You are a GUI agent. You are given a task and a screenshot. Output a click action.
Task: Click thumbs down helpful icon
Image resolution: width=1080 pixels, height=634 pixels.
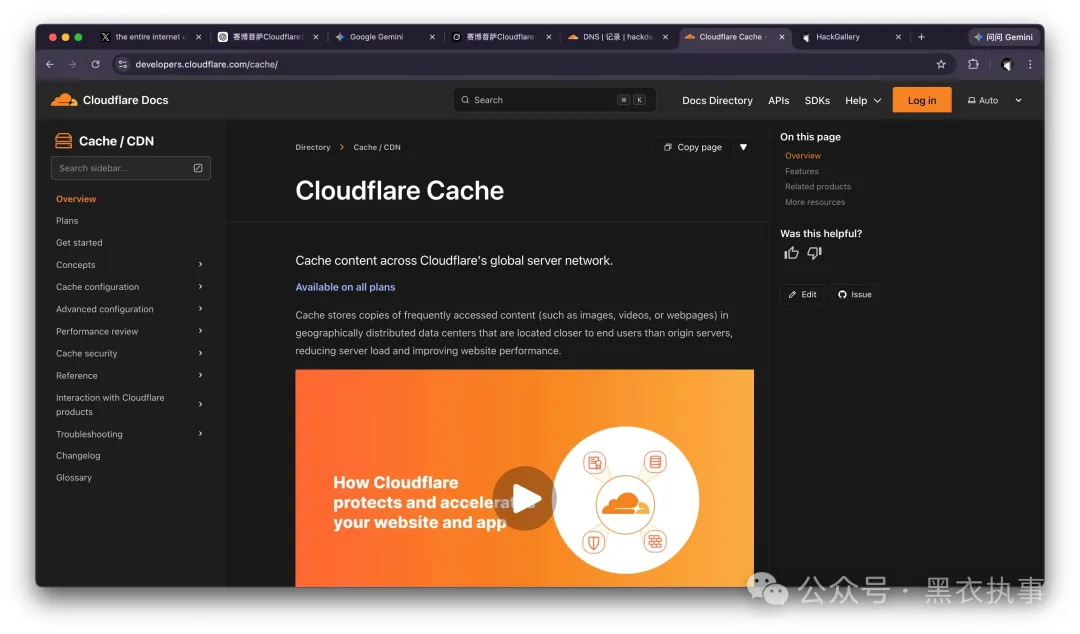[815, 253]
